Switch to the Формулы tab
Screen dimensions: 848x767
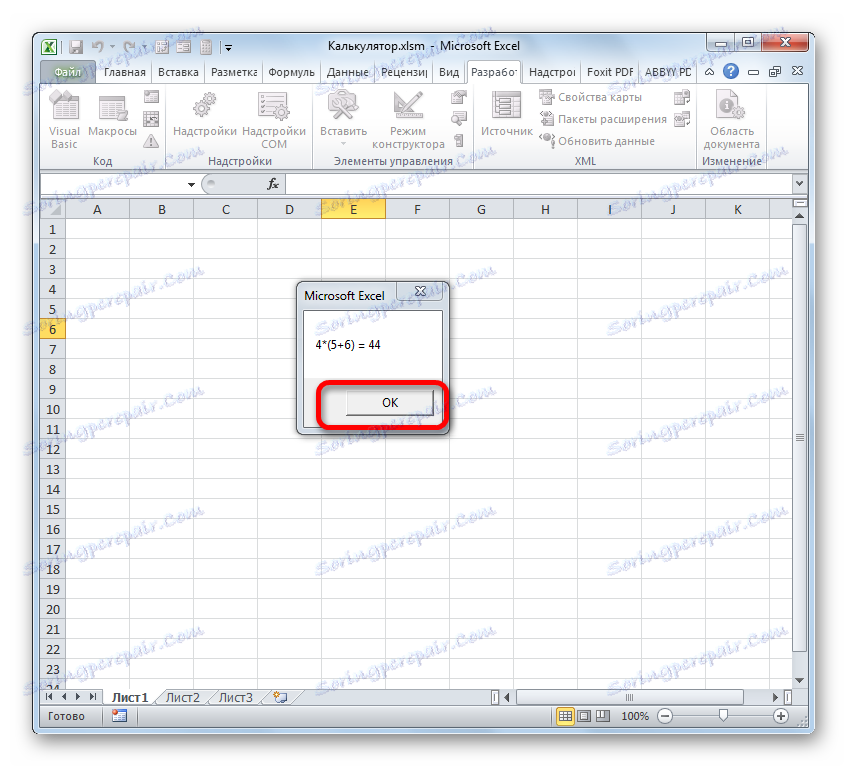(x=292, y=72)
